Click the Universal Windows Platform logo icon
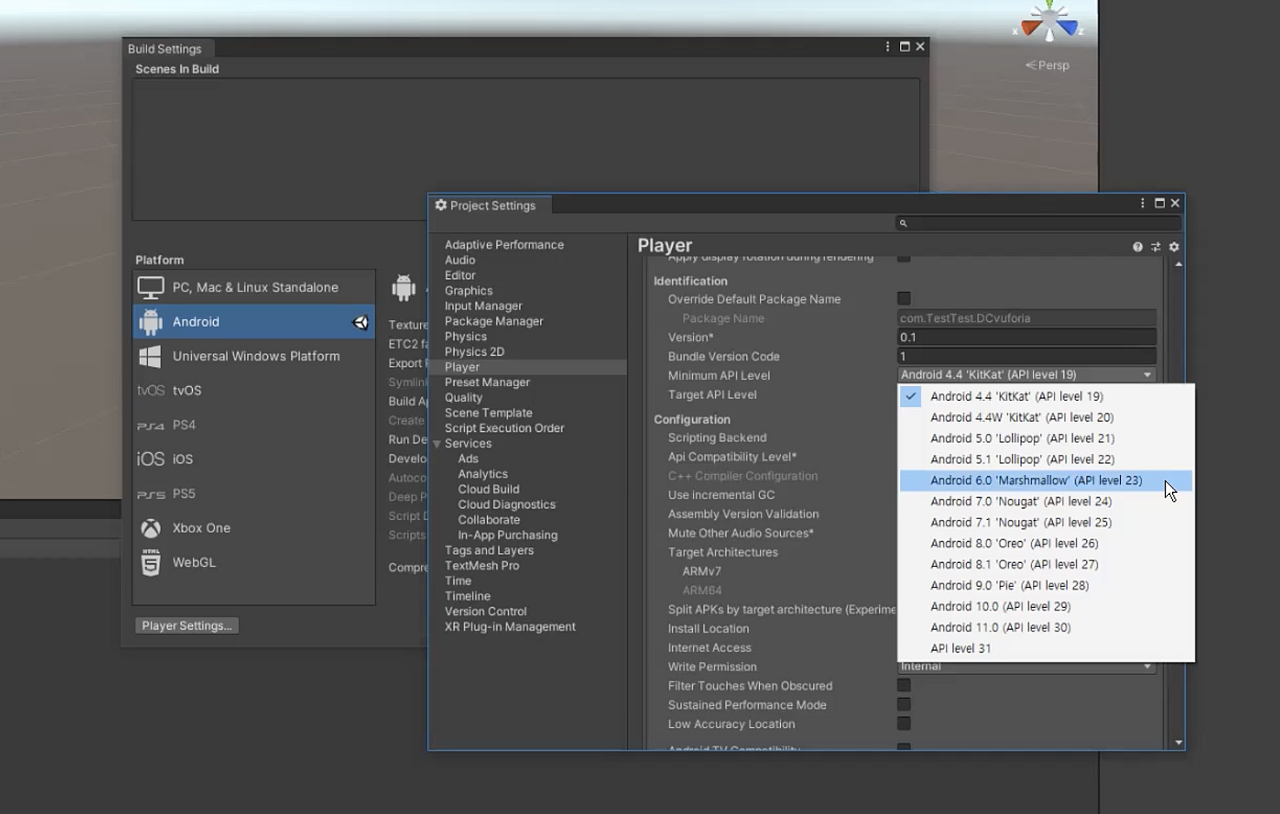 (151, 356)
